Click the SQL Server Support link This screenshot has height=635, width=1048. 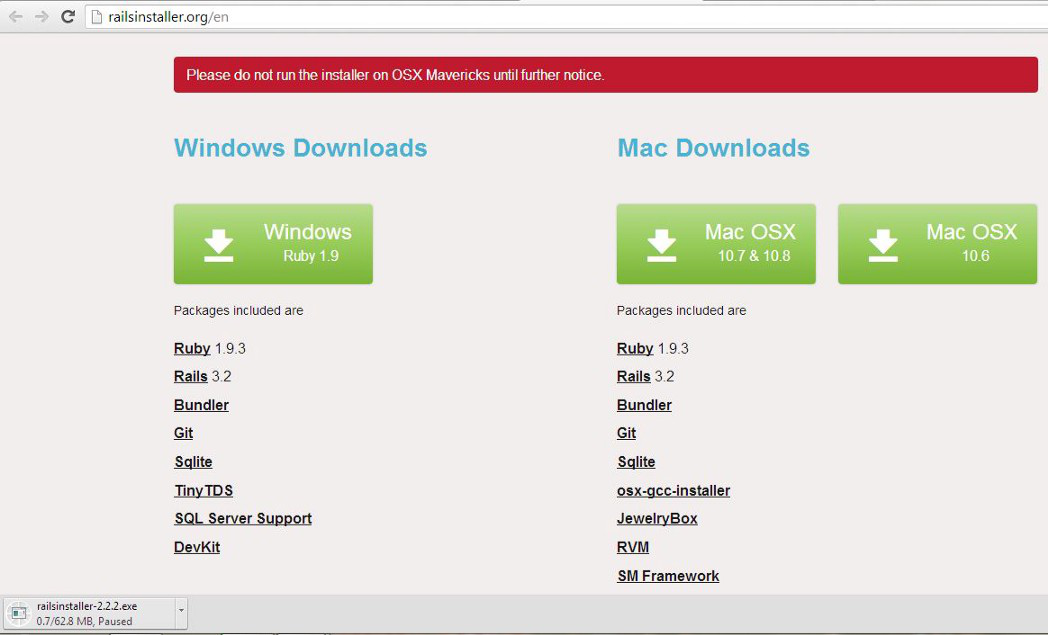tap(243, 518)
